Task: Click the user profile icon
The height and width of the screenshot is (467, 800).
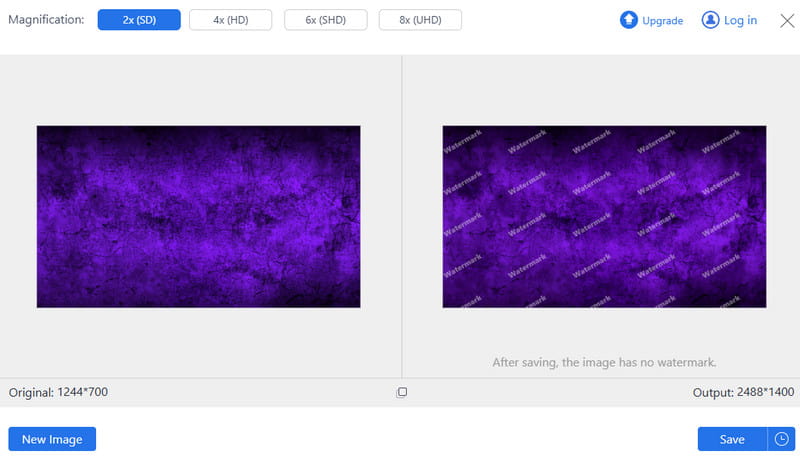Action: 710,20
